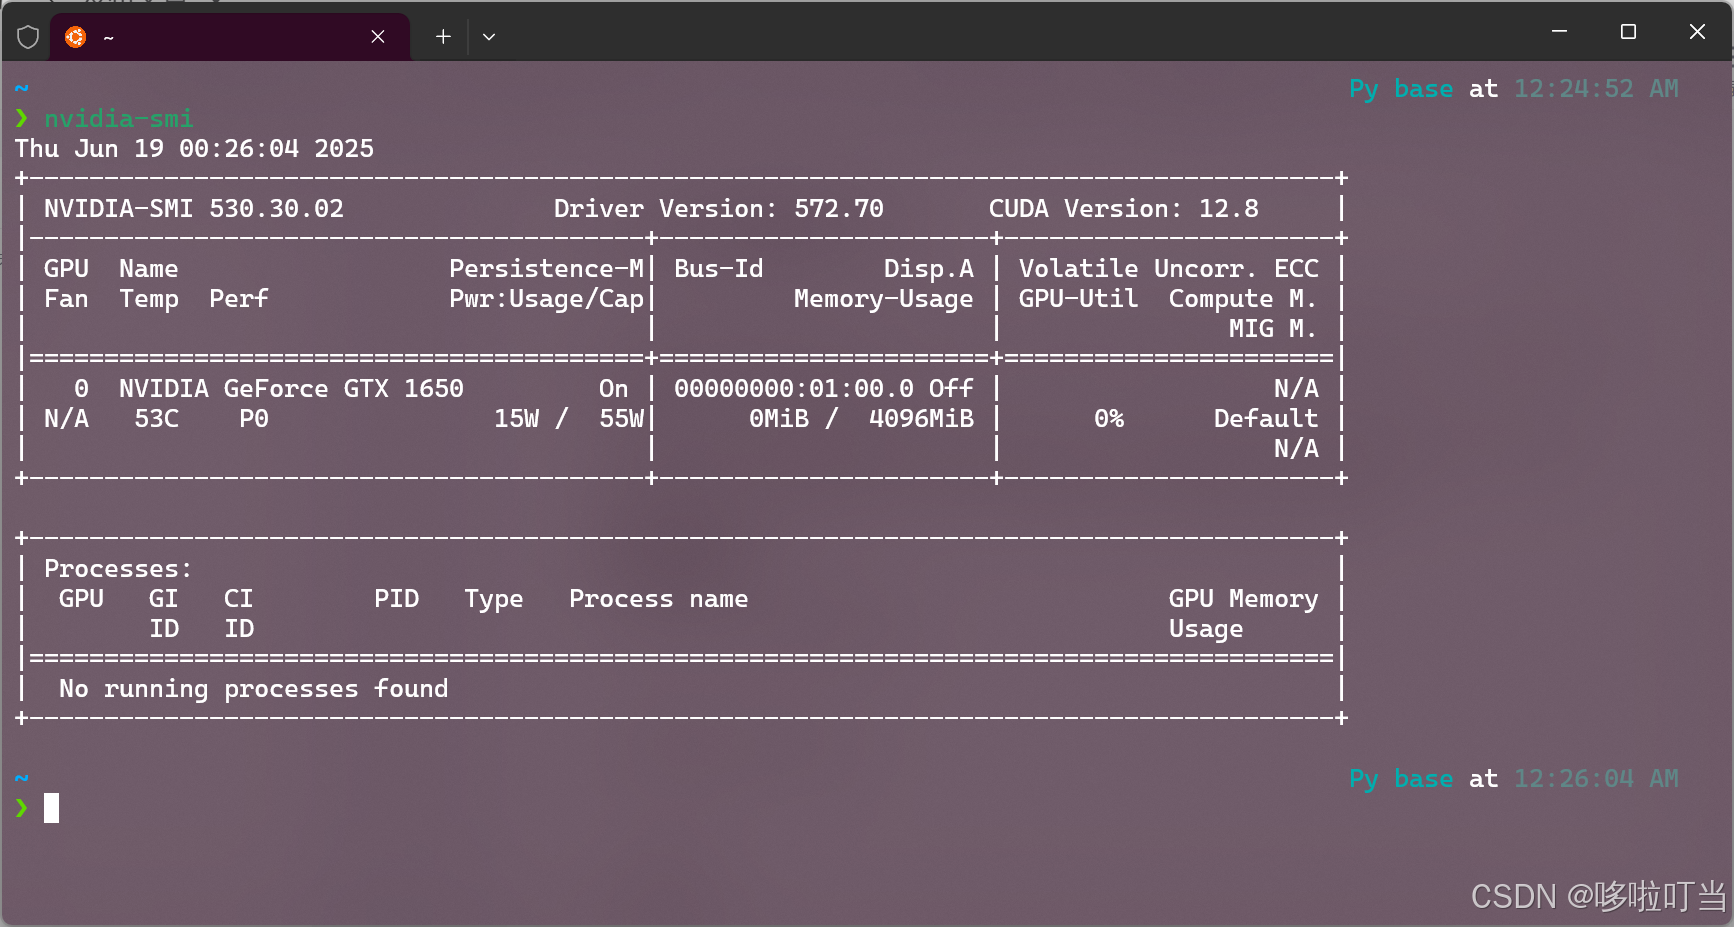Image resolution: width=1734 pixels, height=927 pixels.
Task: Click the green prompt arrow chevron
Action: click(x=21, y=118)
